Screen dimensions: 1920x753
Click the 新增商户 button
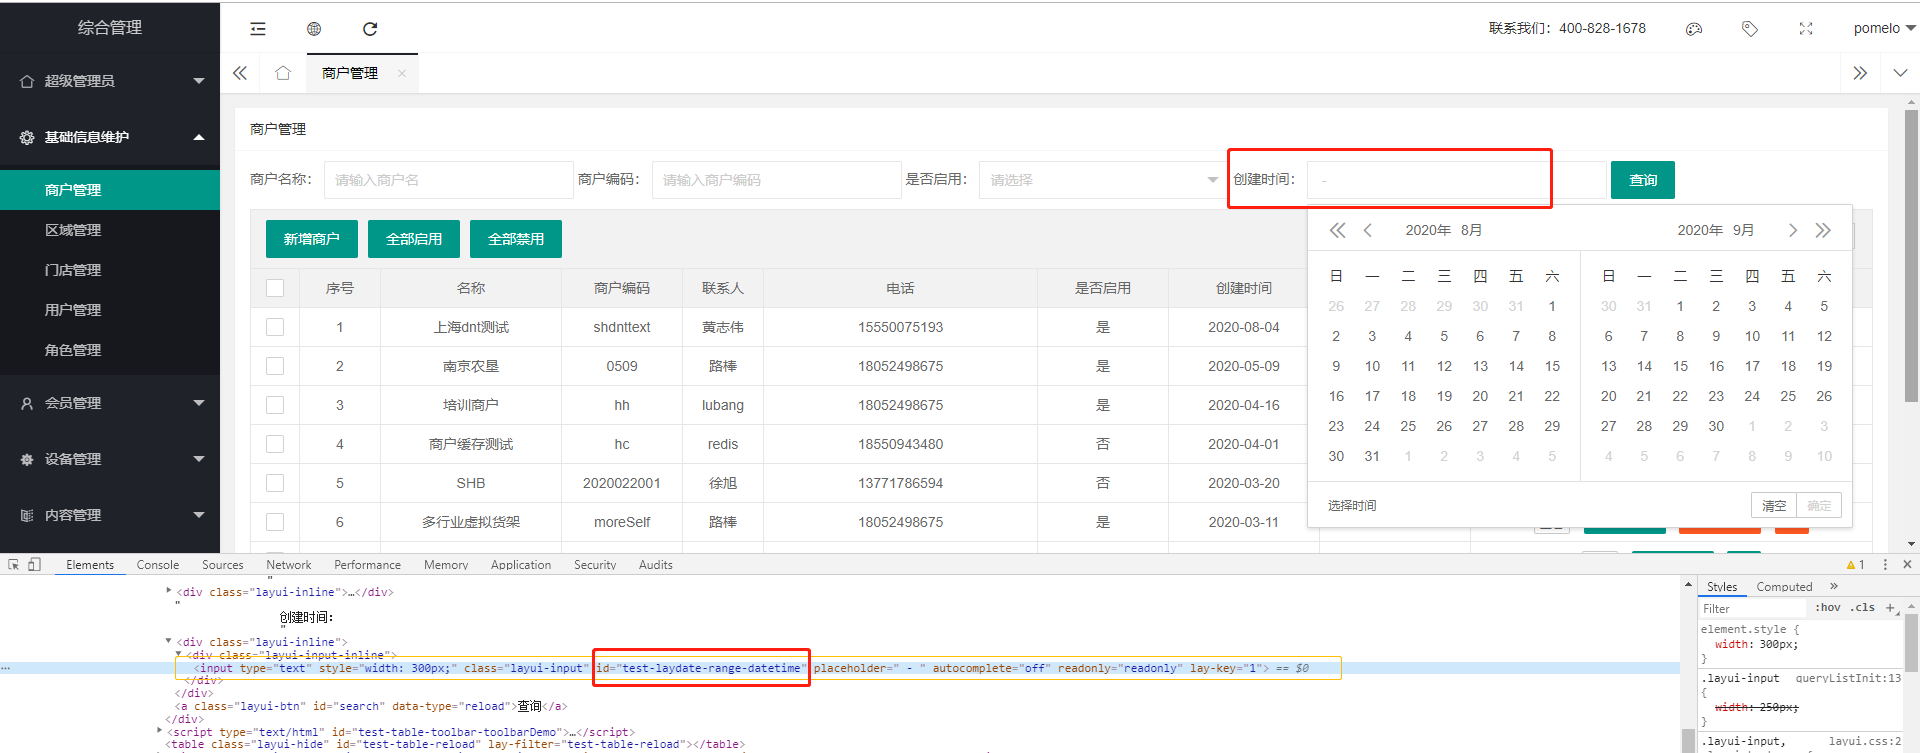pyautogui.click(x=312, y=239)
